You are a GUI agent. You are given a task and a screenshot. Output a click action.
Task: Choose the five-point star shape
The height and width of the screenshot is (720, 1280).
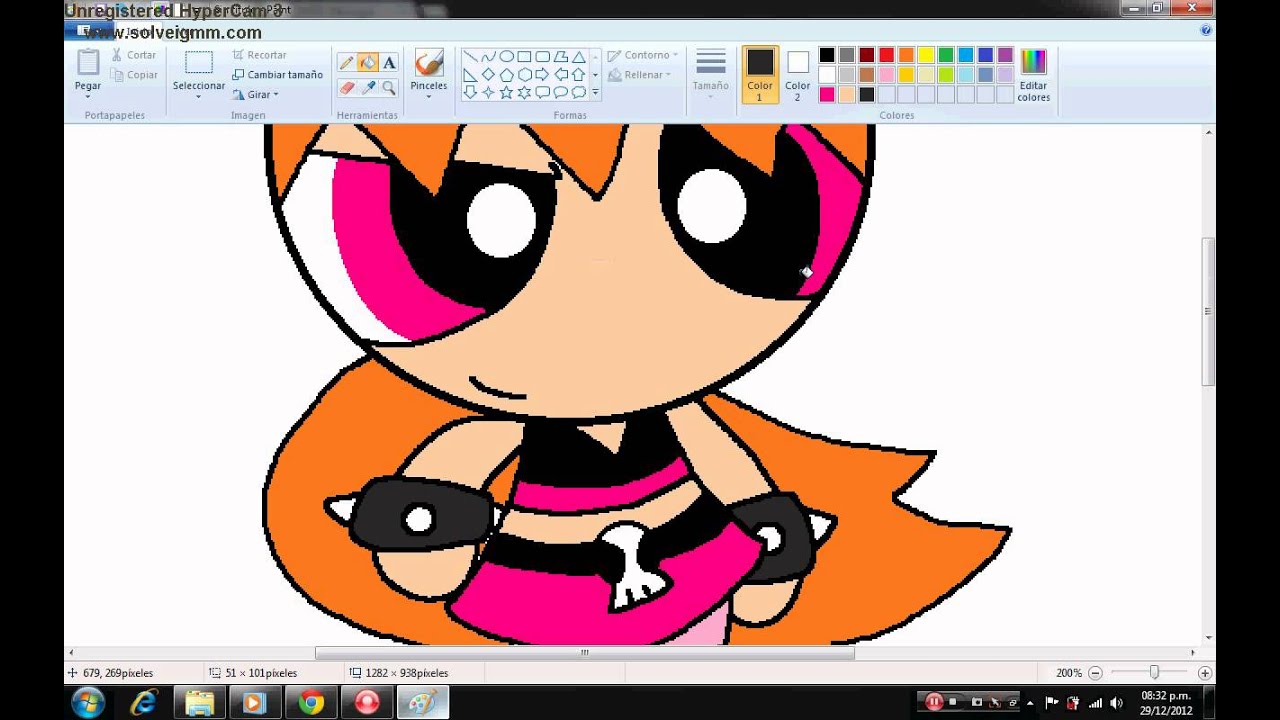[506, 93]
